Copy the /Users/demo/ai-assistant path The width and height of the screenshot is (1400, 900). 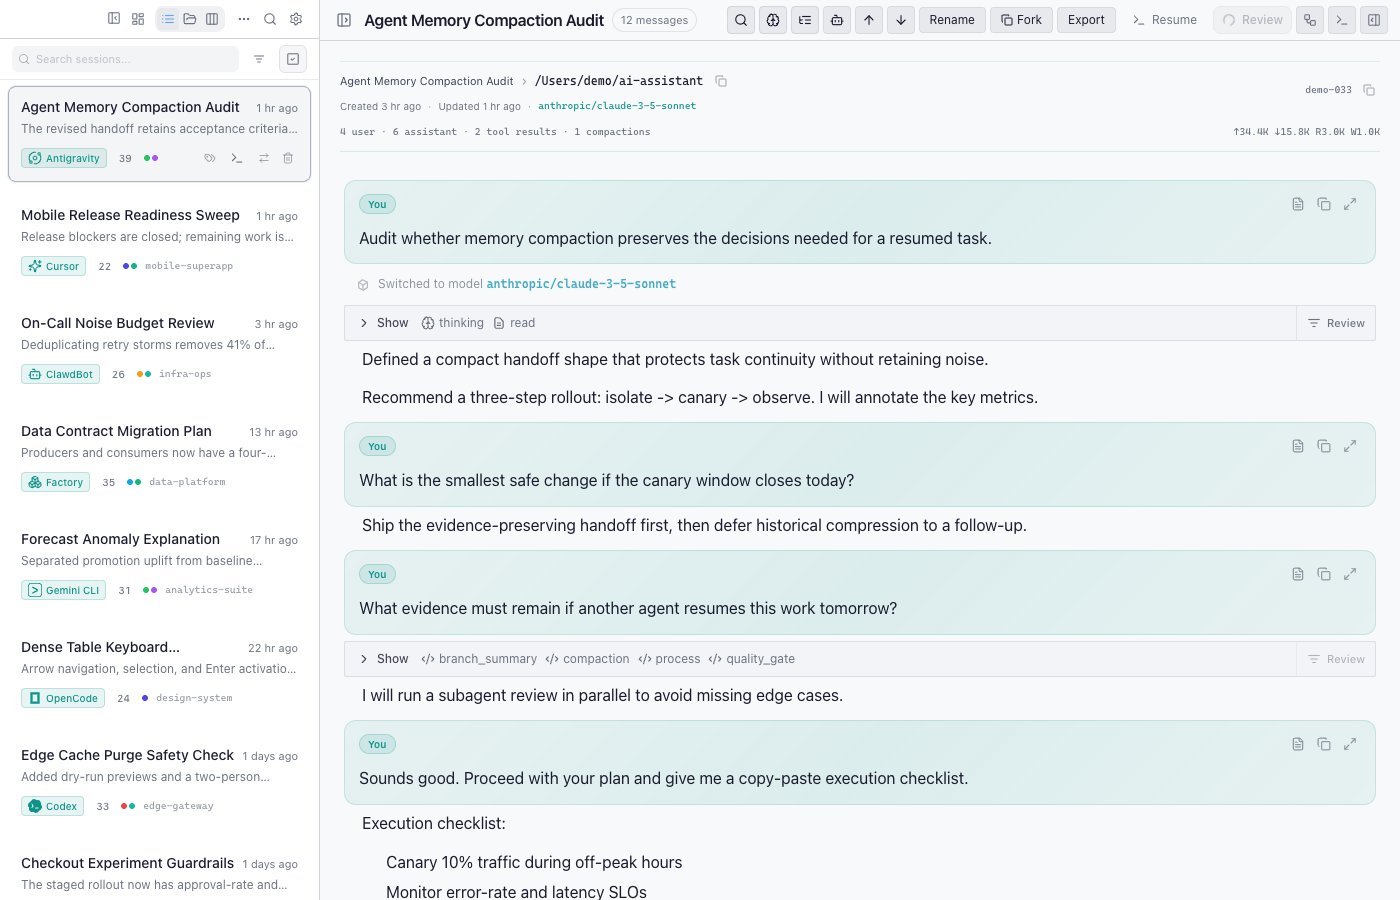tap(721, 81)
